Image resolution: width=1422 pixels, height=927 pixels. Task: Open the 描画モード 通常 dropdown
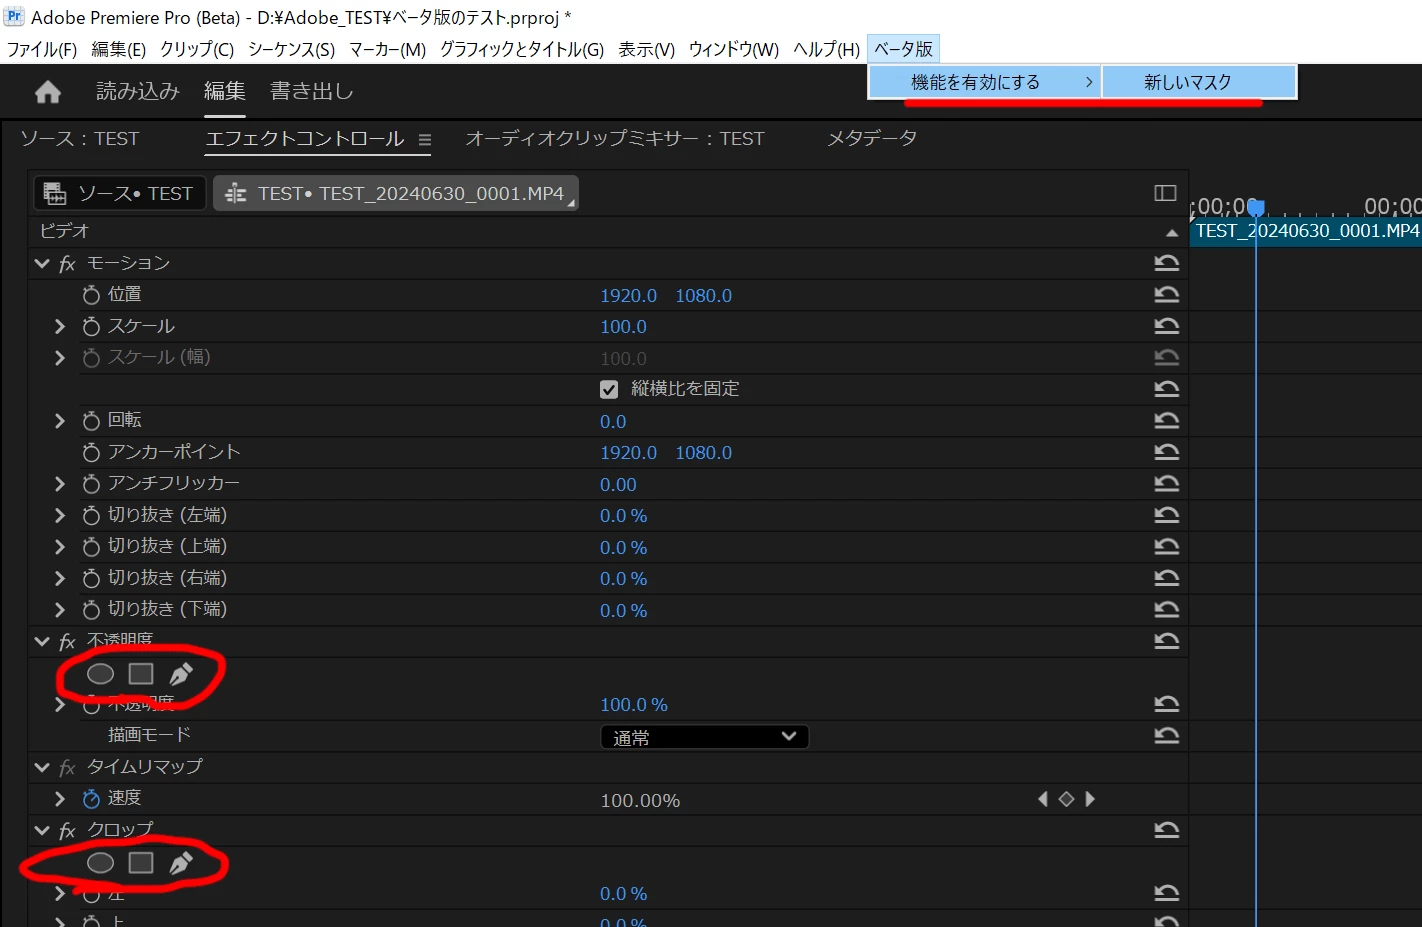(x=704, y=737)
